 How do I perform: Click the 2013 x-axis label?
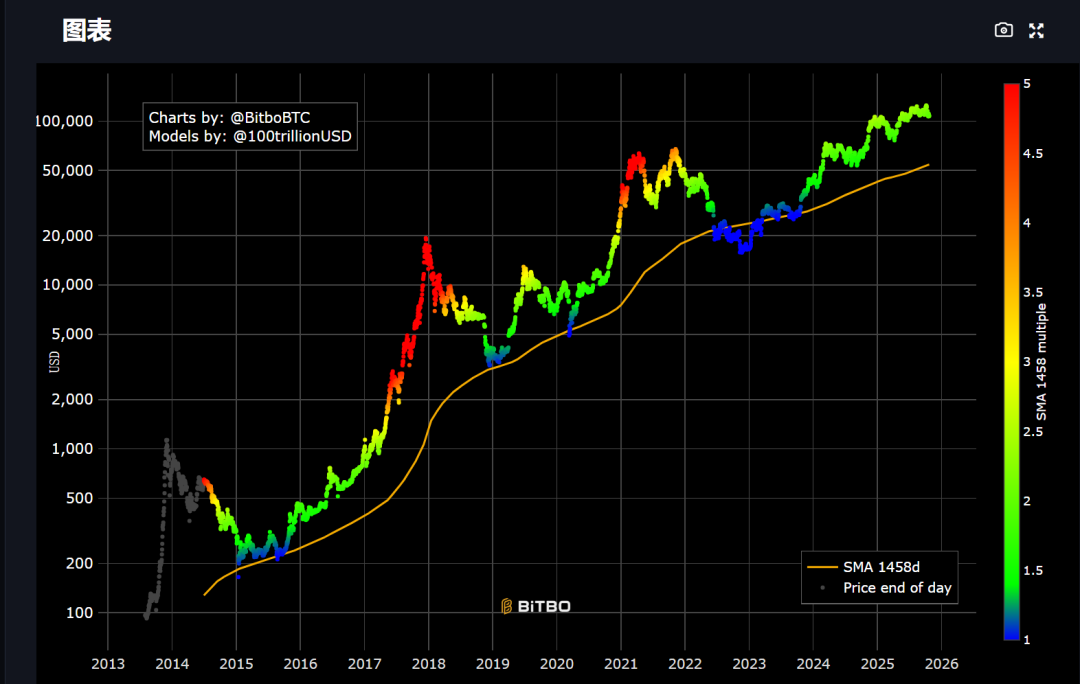108,664
